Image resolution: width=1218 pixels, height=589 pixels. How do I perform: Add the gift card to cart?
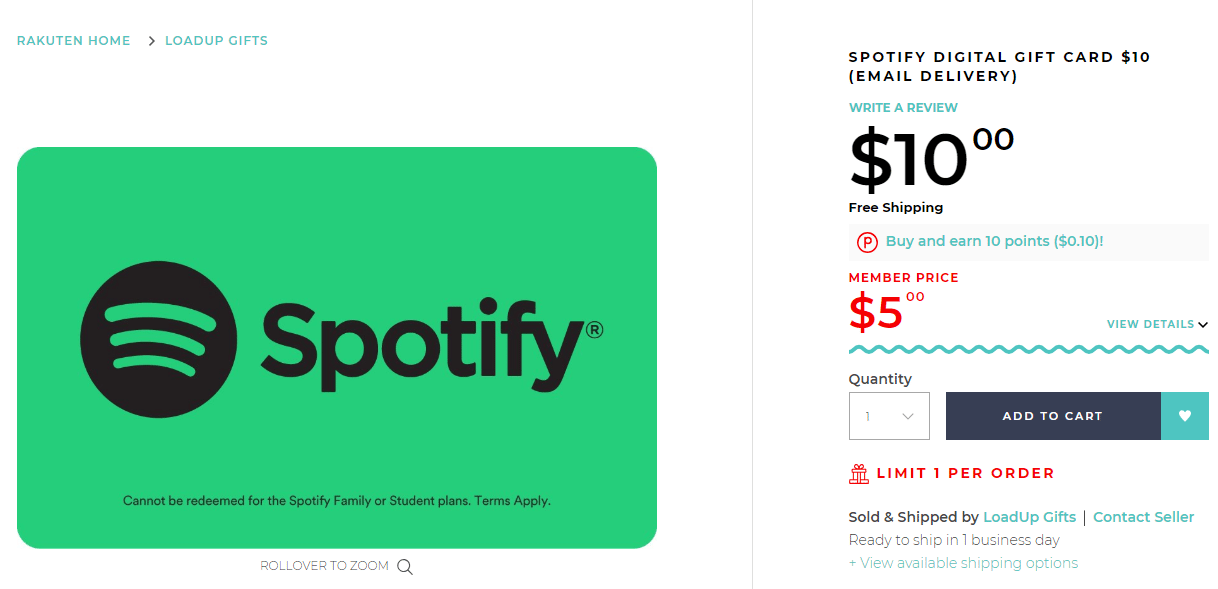pos(1053,416)
